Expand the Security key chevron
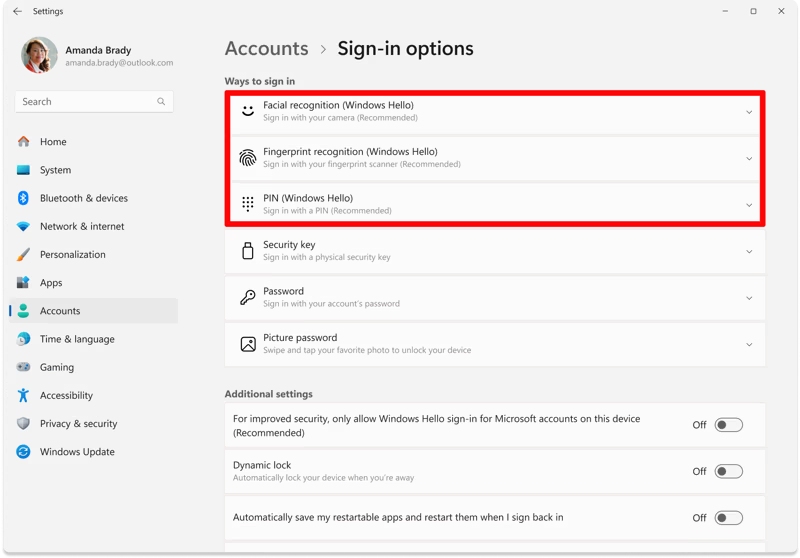Screen dimensions: 800x558 pyautogui.click(x=749, y=252)
